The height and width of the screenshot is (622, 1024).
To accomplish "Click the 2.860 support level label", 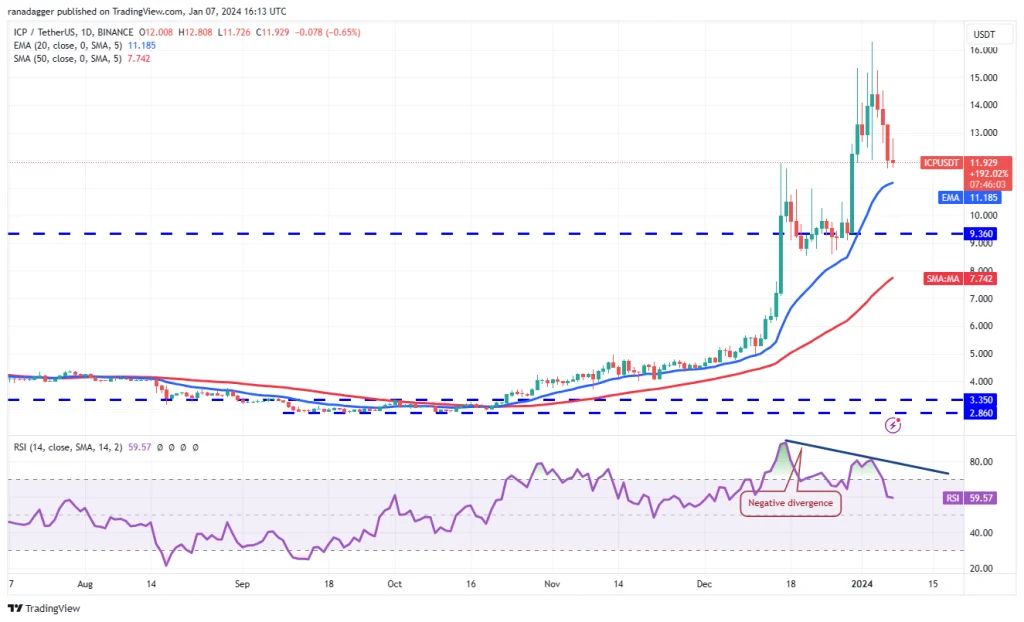I will [984, 412].
